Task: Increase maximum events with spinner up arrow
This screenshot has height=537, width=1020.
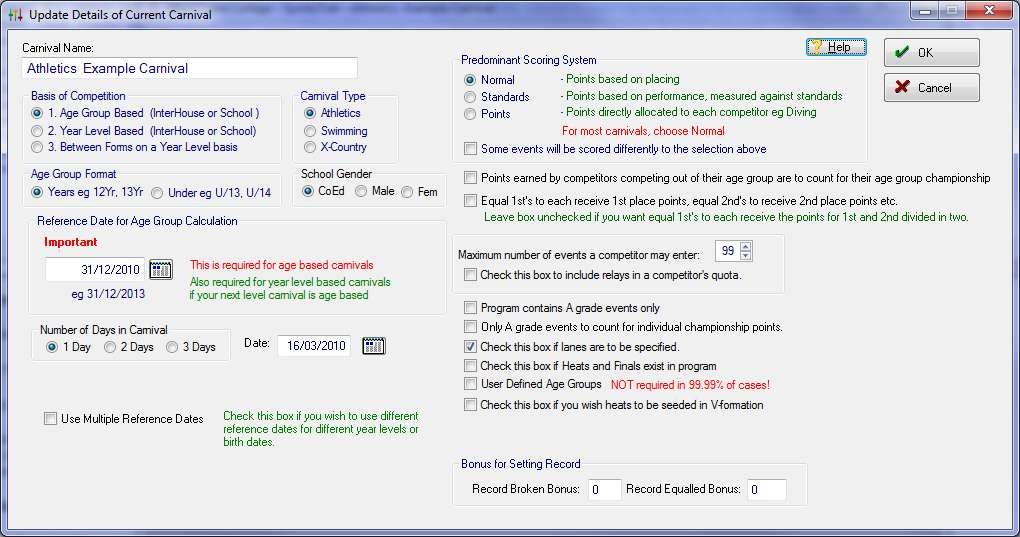Action: pos(746,246)
